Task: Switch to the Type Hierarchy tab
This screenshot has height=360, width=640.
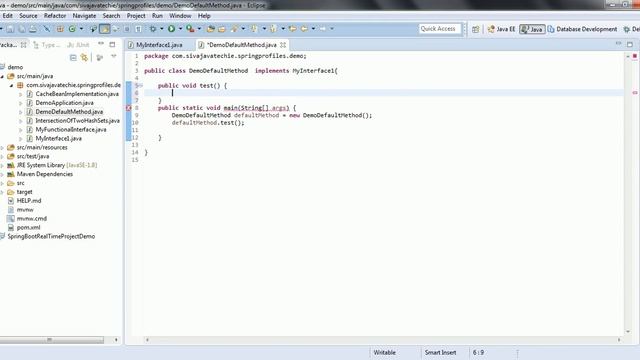Action: point(47,45)
